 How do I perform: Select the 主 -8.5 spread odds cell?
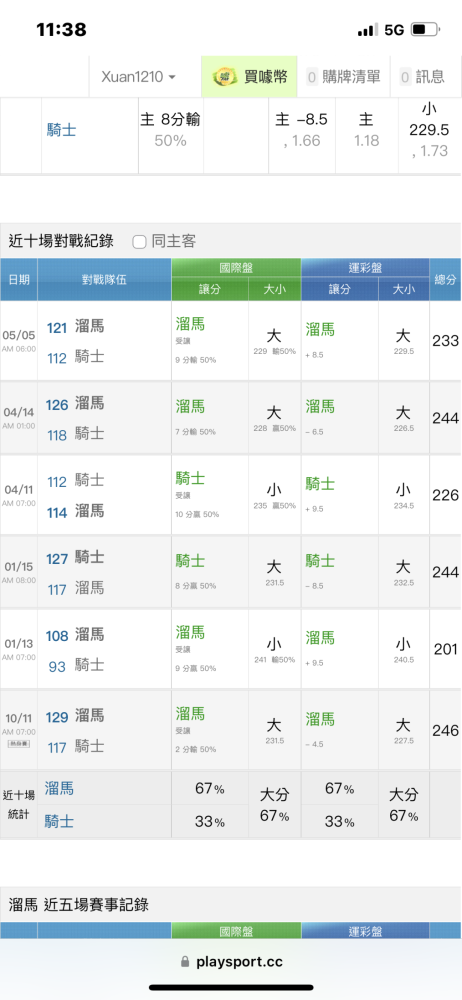click(302, 130)
